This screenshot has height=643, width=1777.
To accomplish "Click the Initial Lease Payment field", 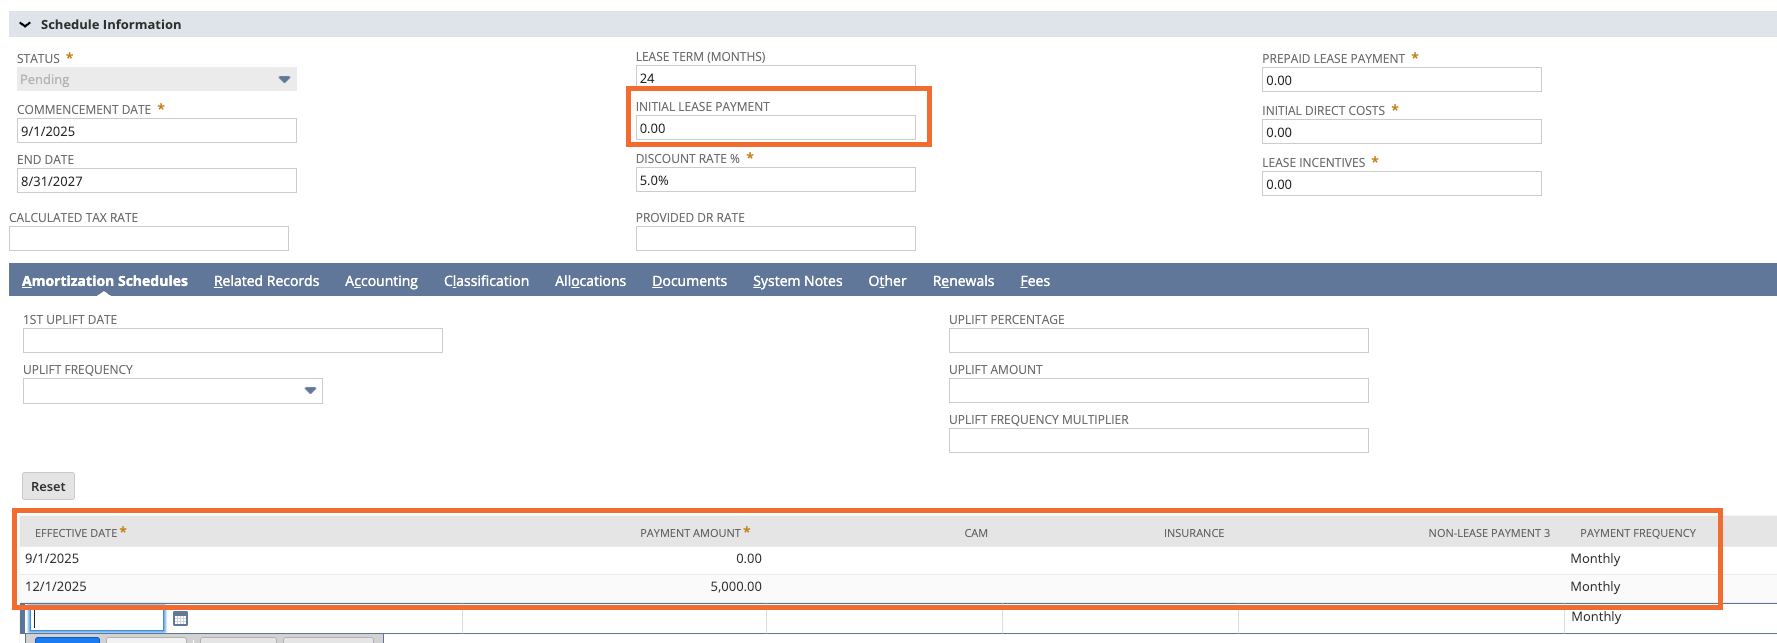I will pos(775,128).
